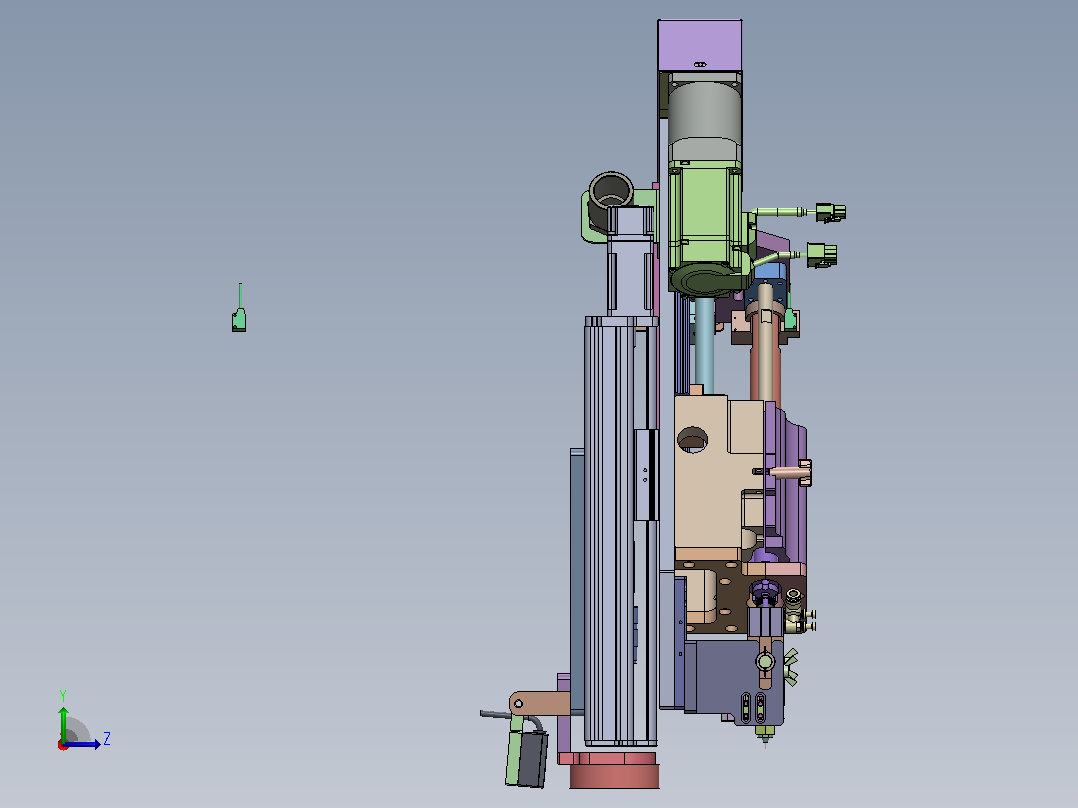The height and width of the screenshot is (808, 1078).
Task: Select the purple box on top of the assembly
Action: (x=700, y=45)
